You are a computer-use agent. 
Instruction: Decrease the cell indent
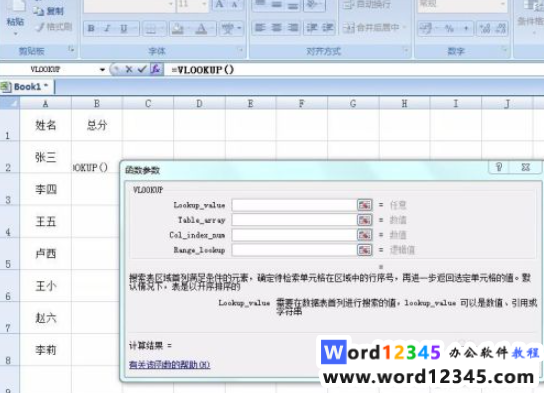click(x=311, y=28)
